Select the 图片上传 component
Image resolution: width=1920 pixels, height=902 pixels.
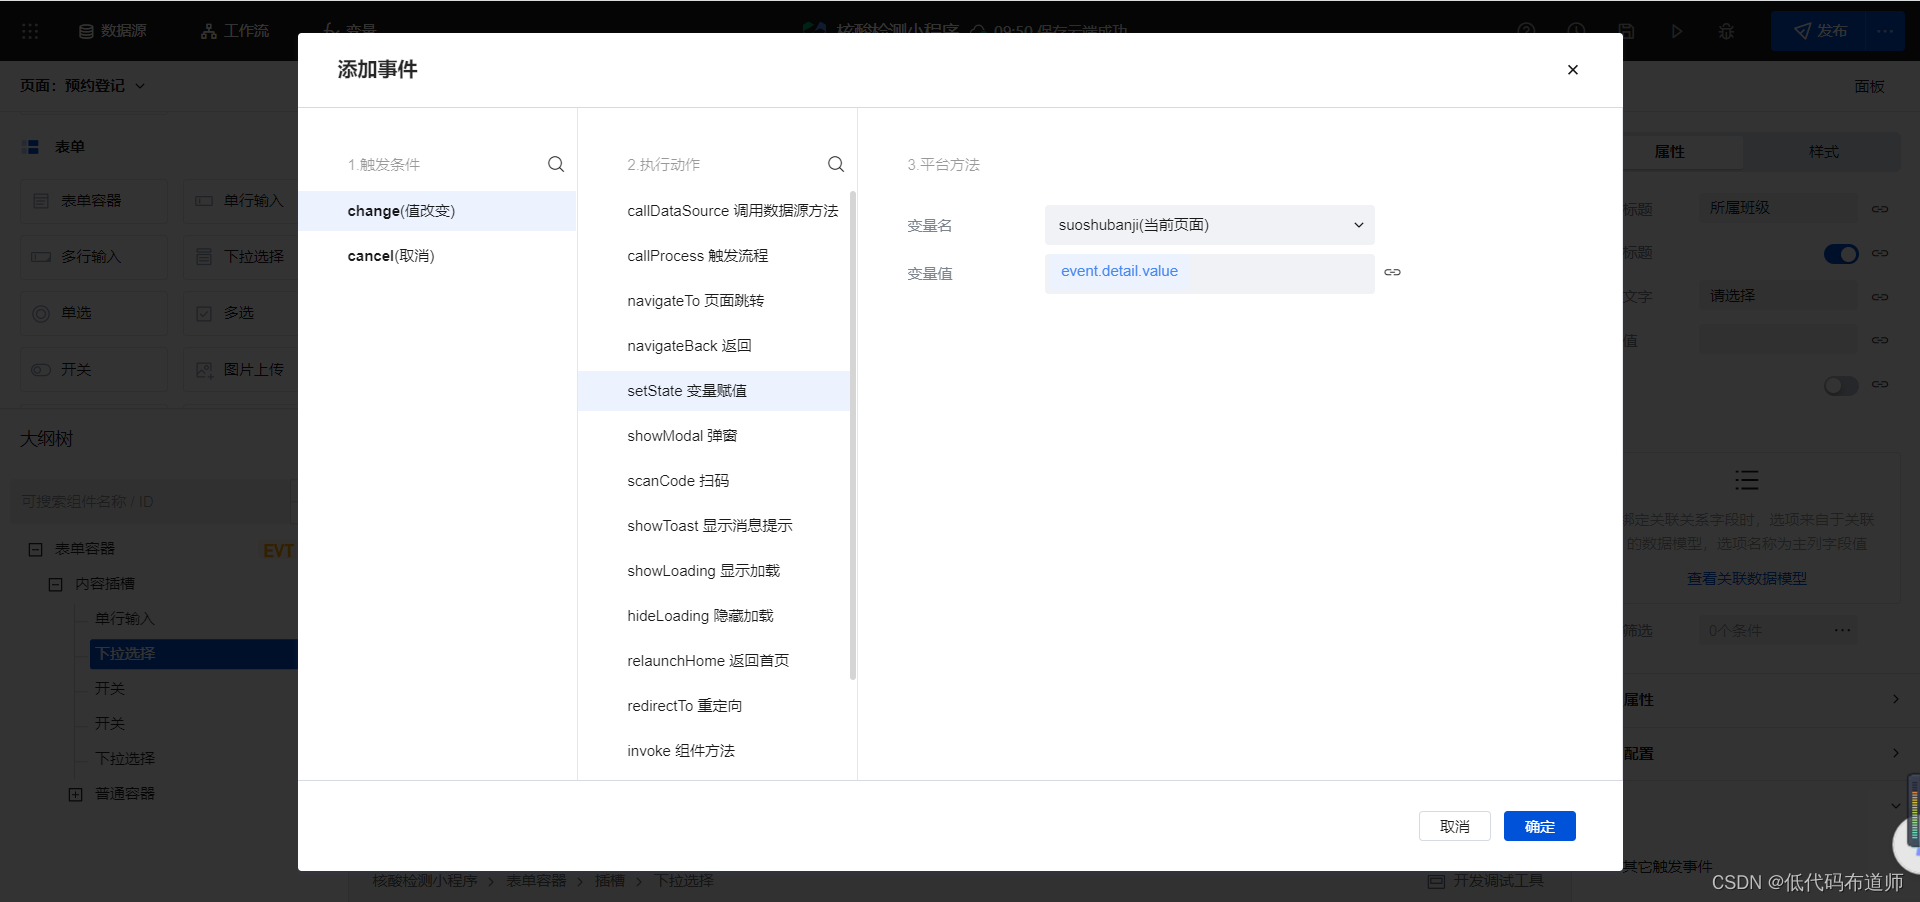241,370
